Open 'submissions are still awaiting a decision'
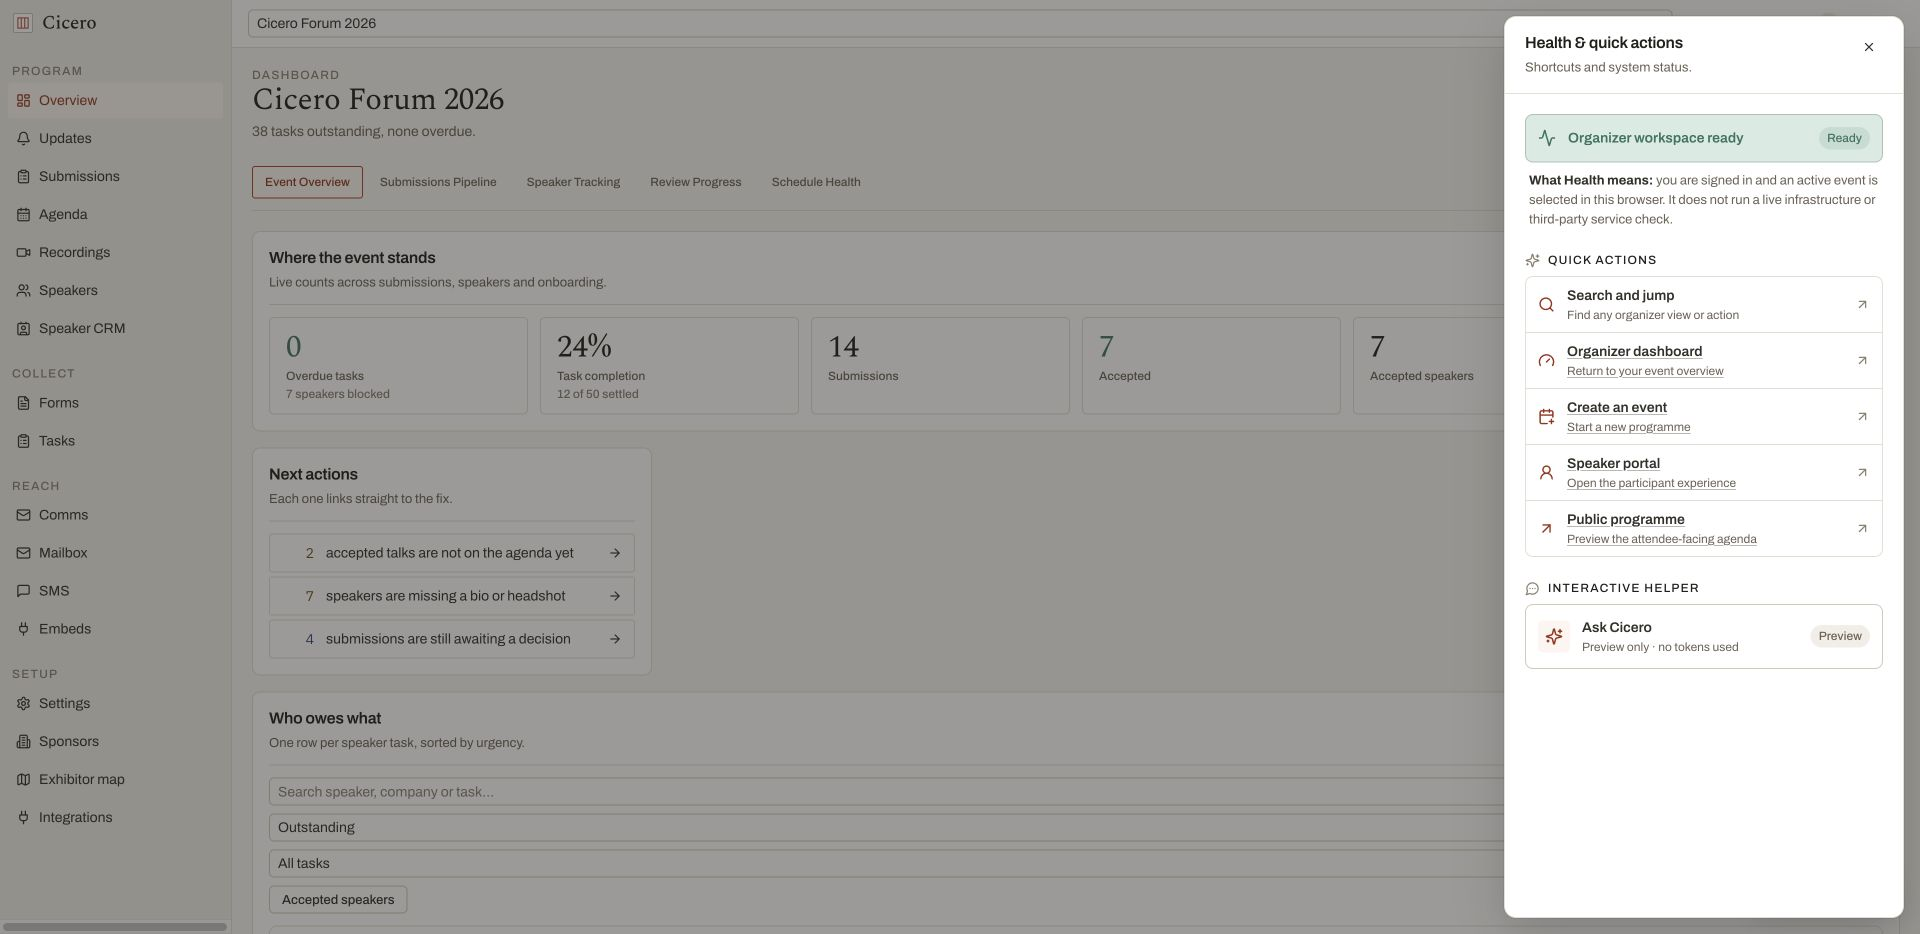This screenshot has height=934, width=1920. [451, 639]
